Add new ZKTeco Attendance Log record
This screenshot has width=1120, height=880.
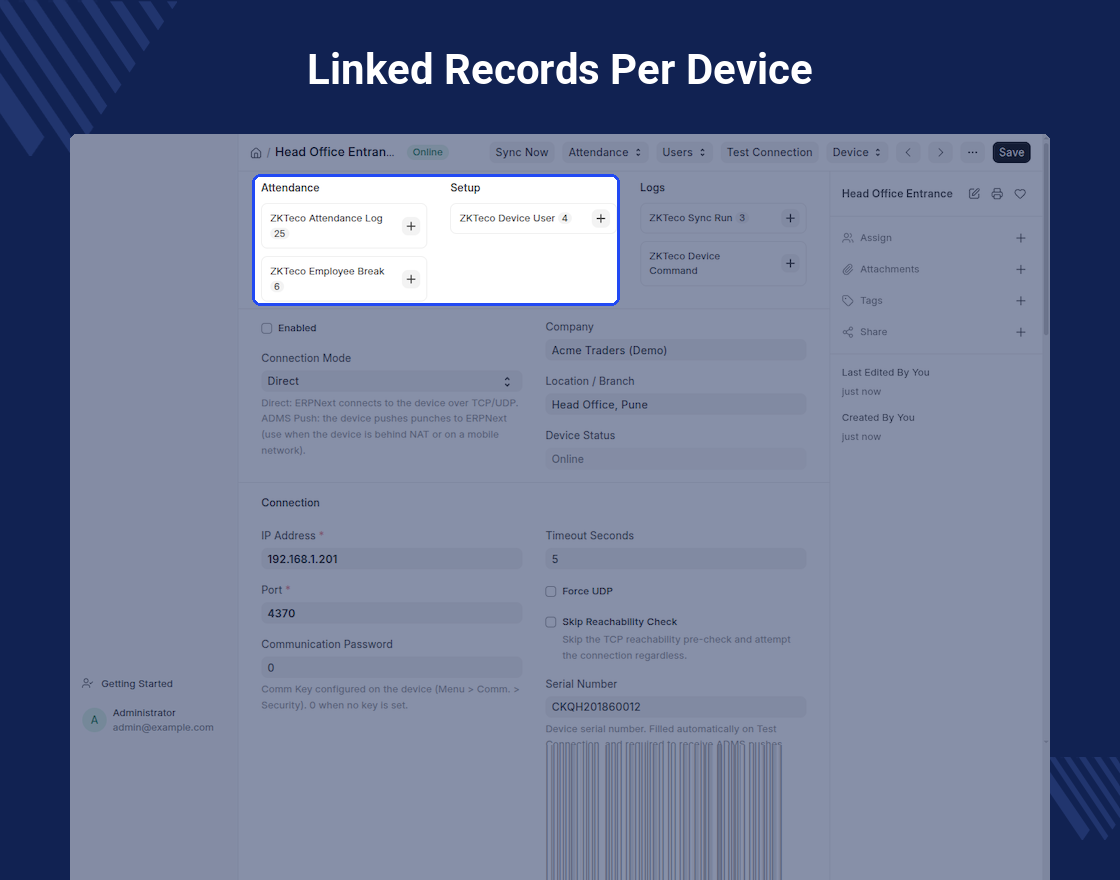click(411, 226)
